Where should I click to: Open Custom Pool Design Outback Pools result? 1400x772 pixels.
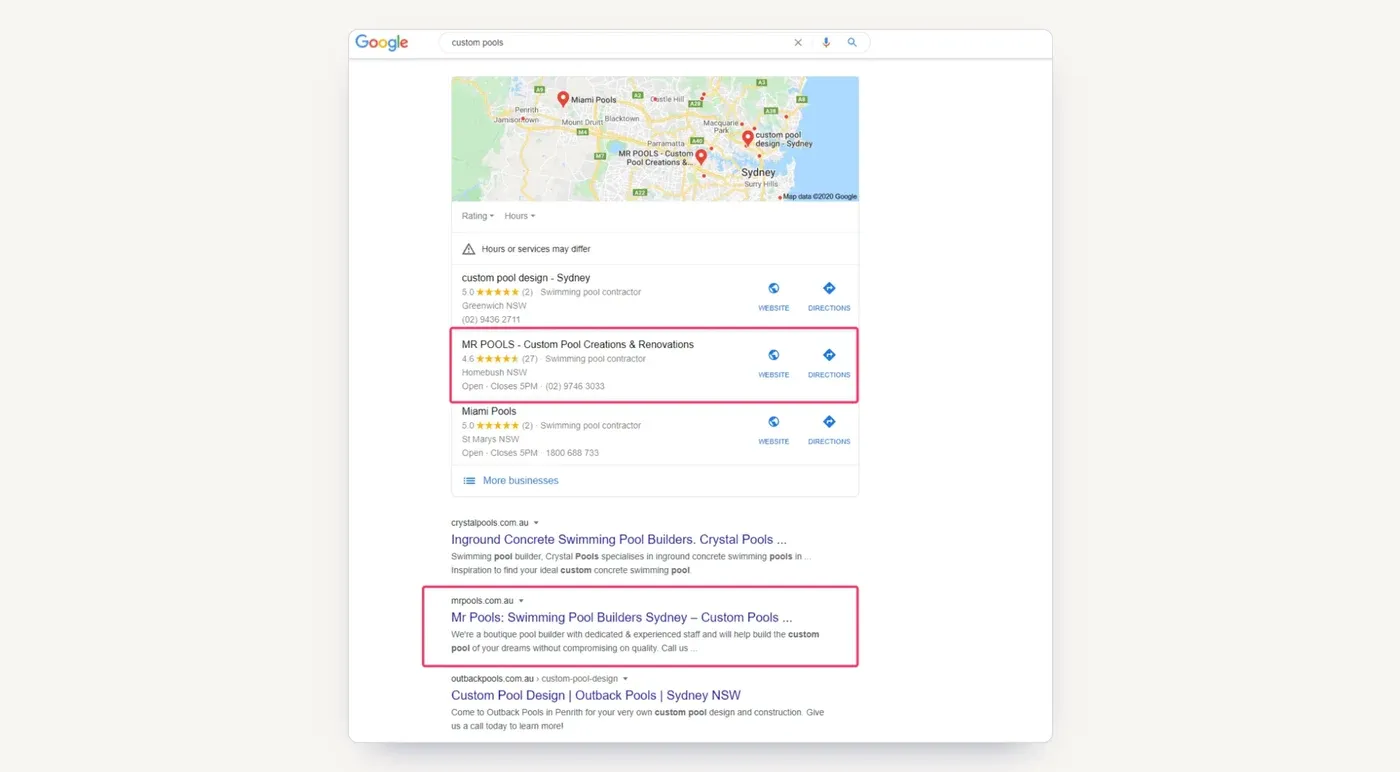[x=596, y=696]
